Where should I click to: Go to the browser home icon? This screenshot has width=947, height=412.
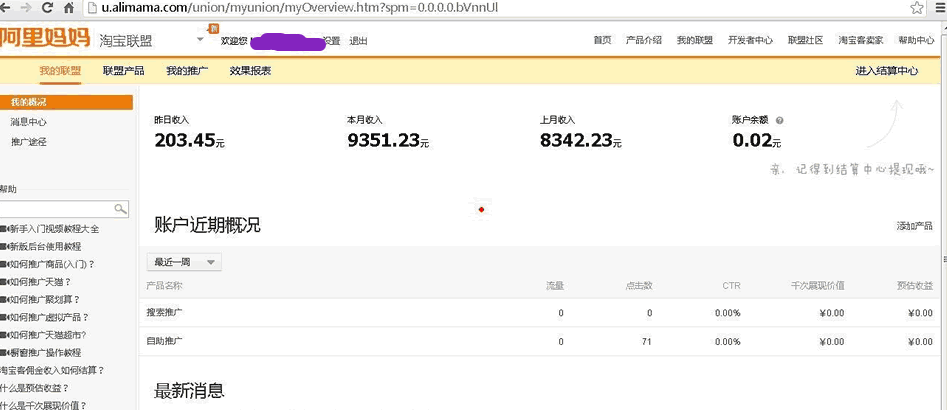pyautogui.click(x=69, y=8)
